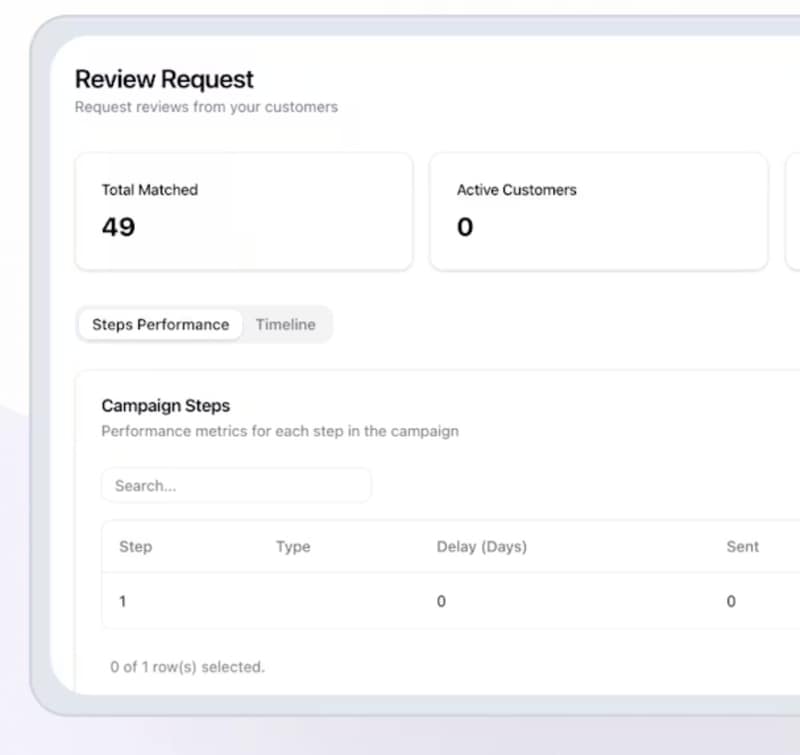Screen dimensions: 800x755
Task: Click the Delay value in step 1 row
Action: 441,601
